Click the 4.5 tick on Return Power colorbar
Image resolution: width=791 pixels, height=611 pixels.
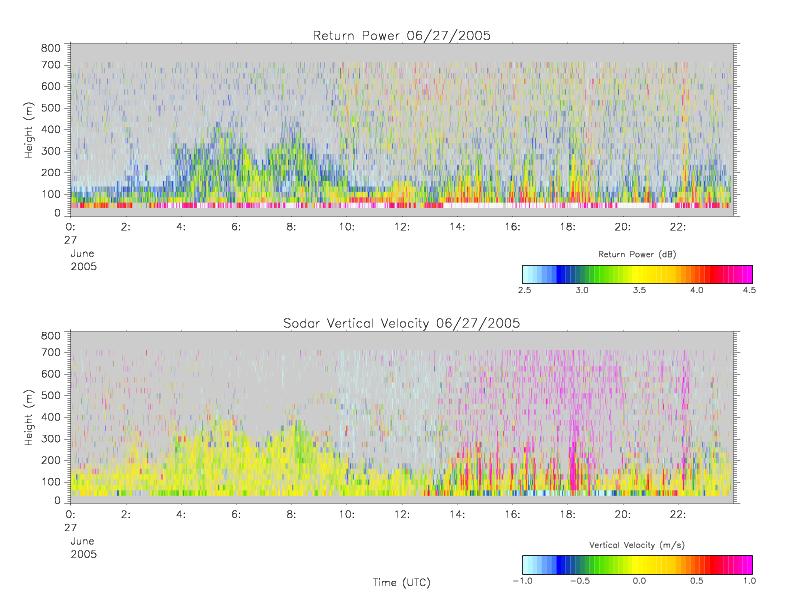(x=749, y=290)
